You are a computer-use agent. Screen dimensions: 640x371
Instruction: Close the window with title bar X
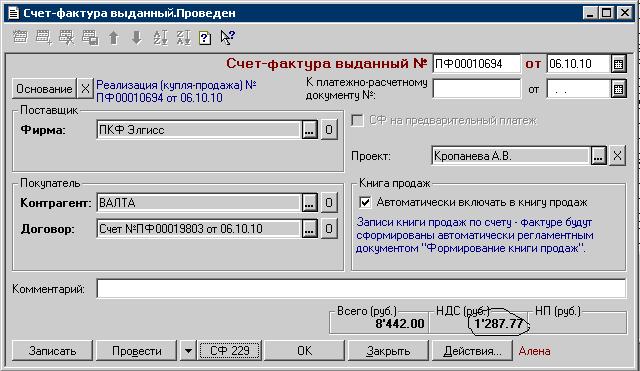click(625, 13)
